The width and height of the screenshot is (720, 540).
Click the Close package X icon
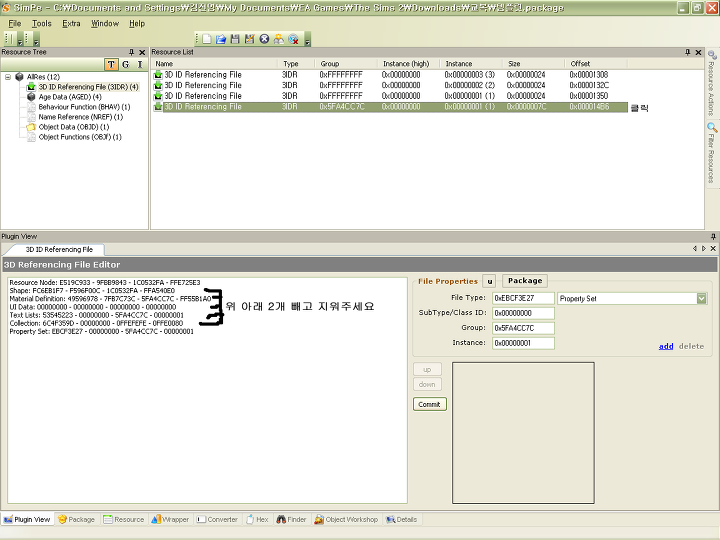264,39
